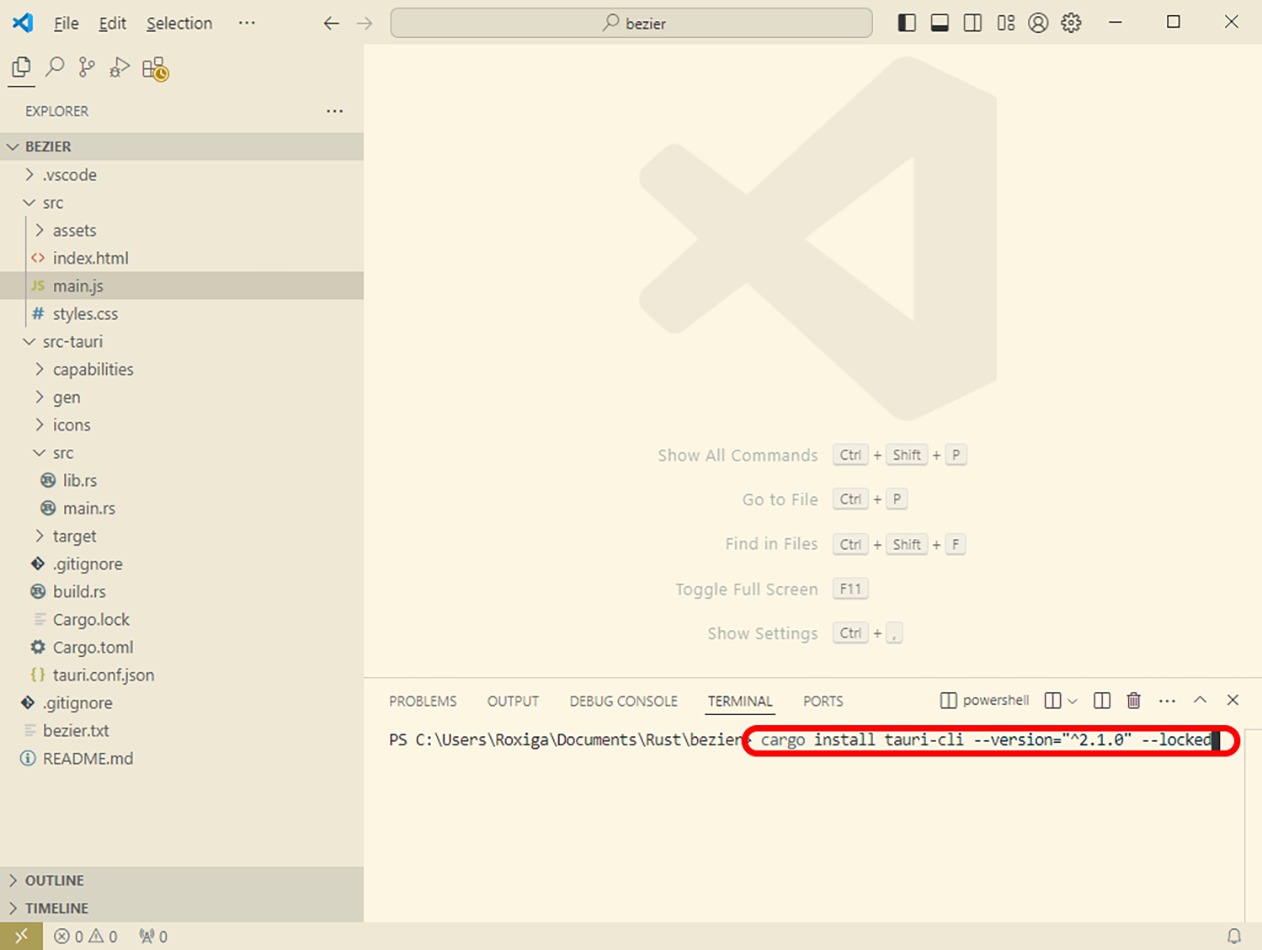Image resolution: width=1262 pixels, height=950 pixels.
Task: Open .gitignore inside src-tauri
Action: pyautogui.click(x=182, y=564)
